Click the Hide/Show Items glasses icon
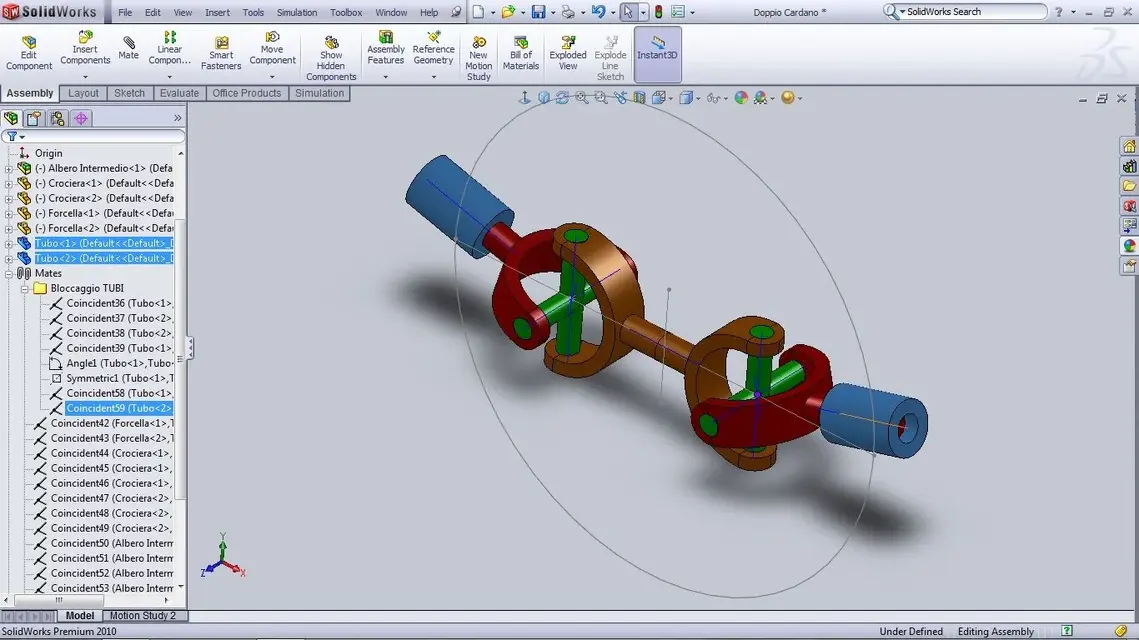 713,97
